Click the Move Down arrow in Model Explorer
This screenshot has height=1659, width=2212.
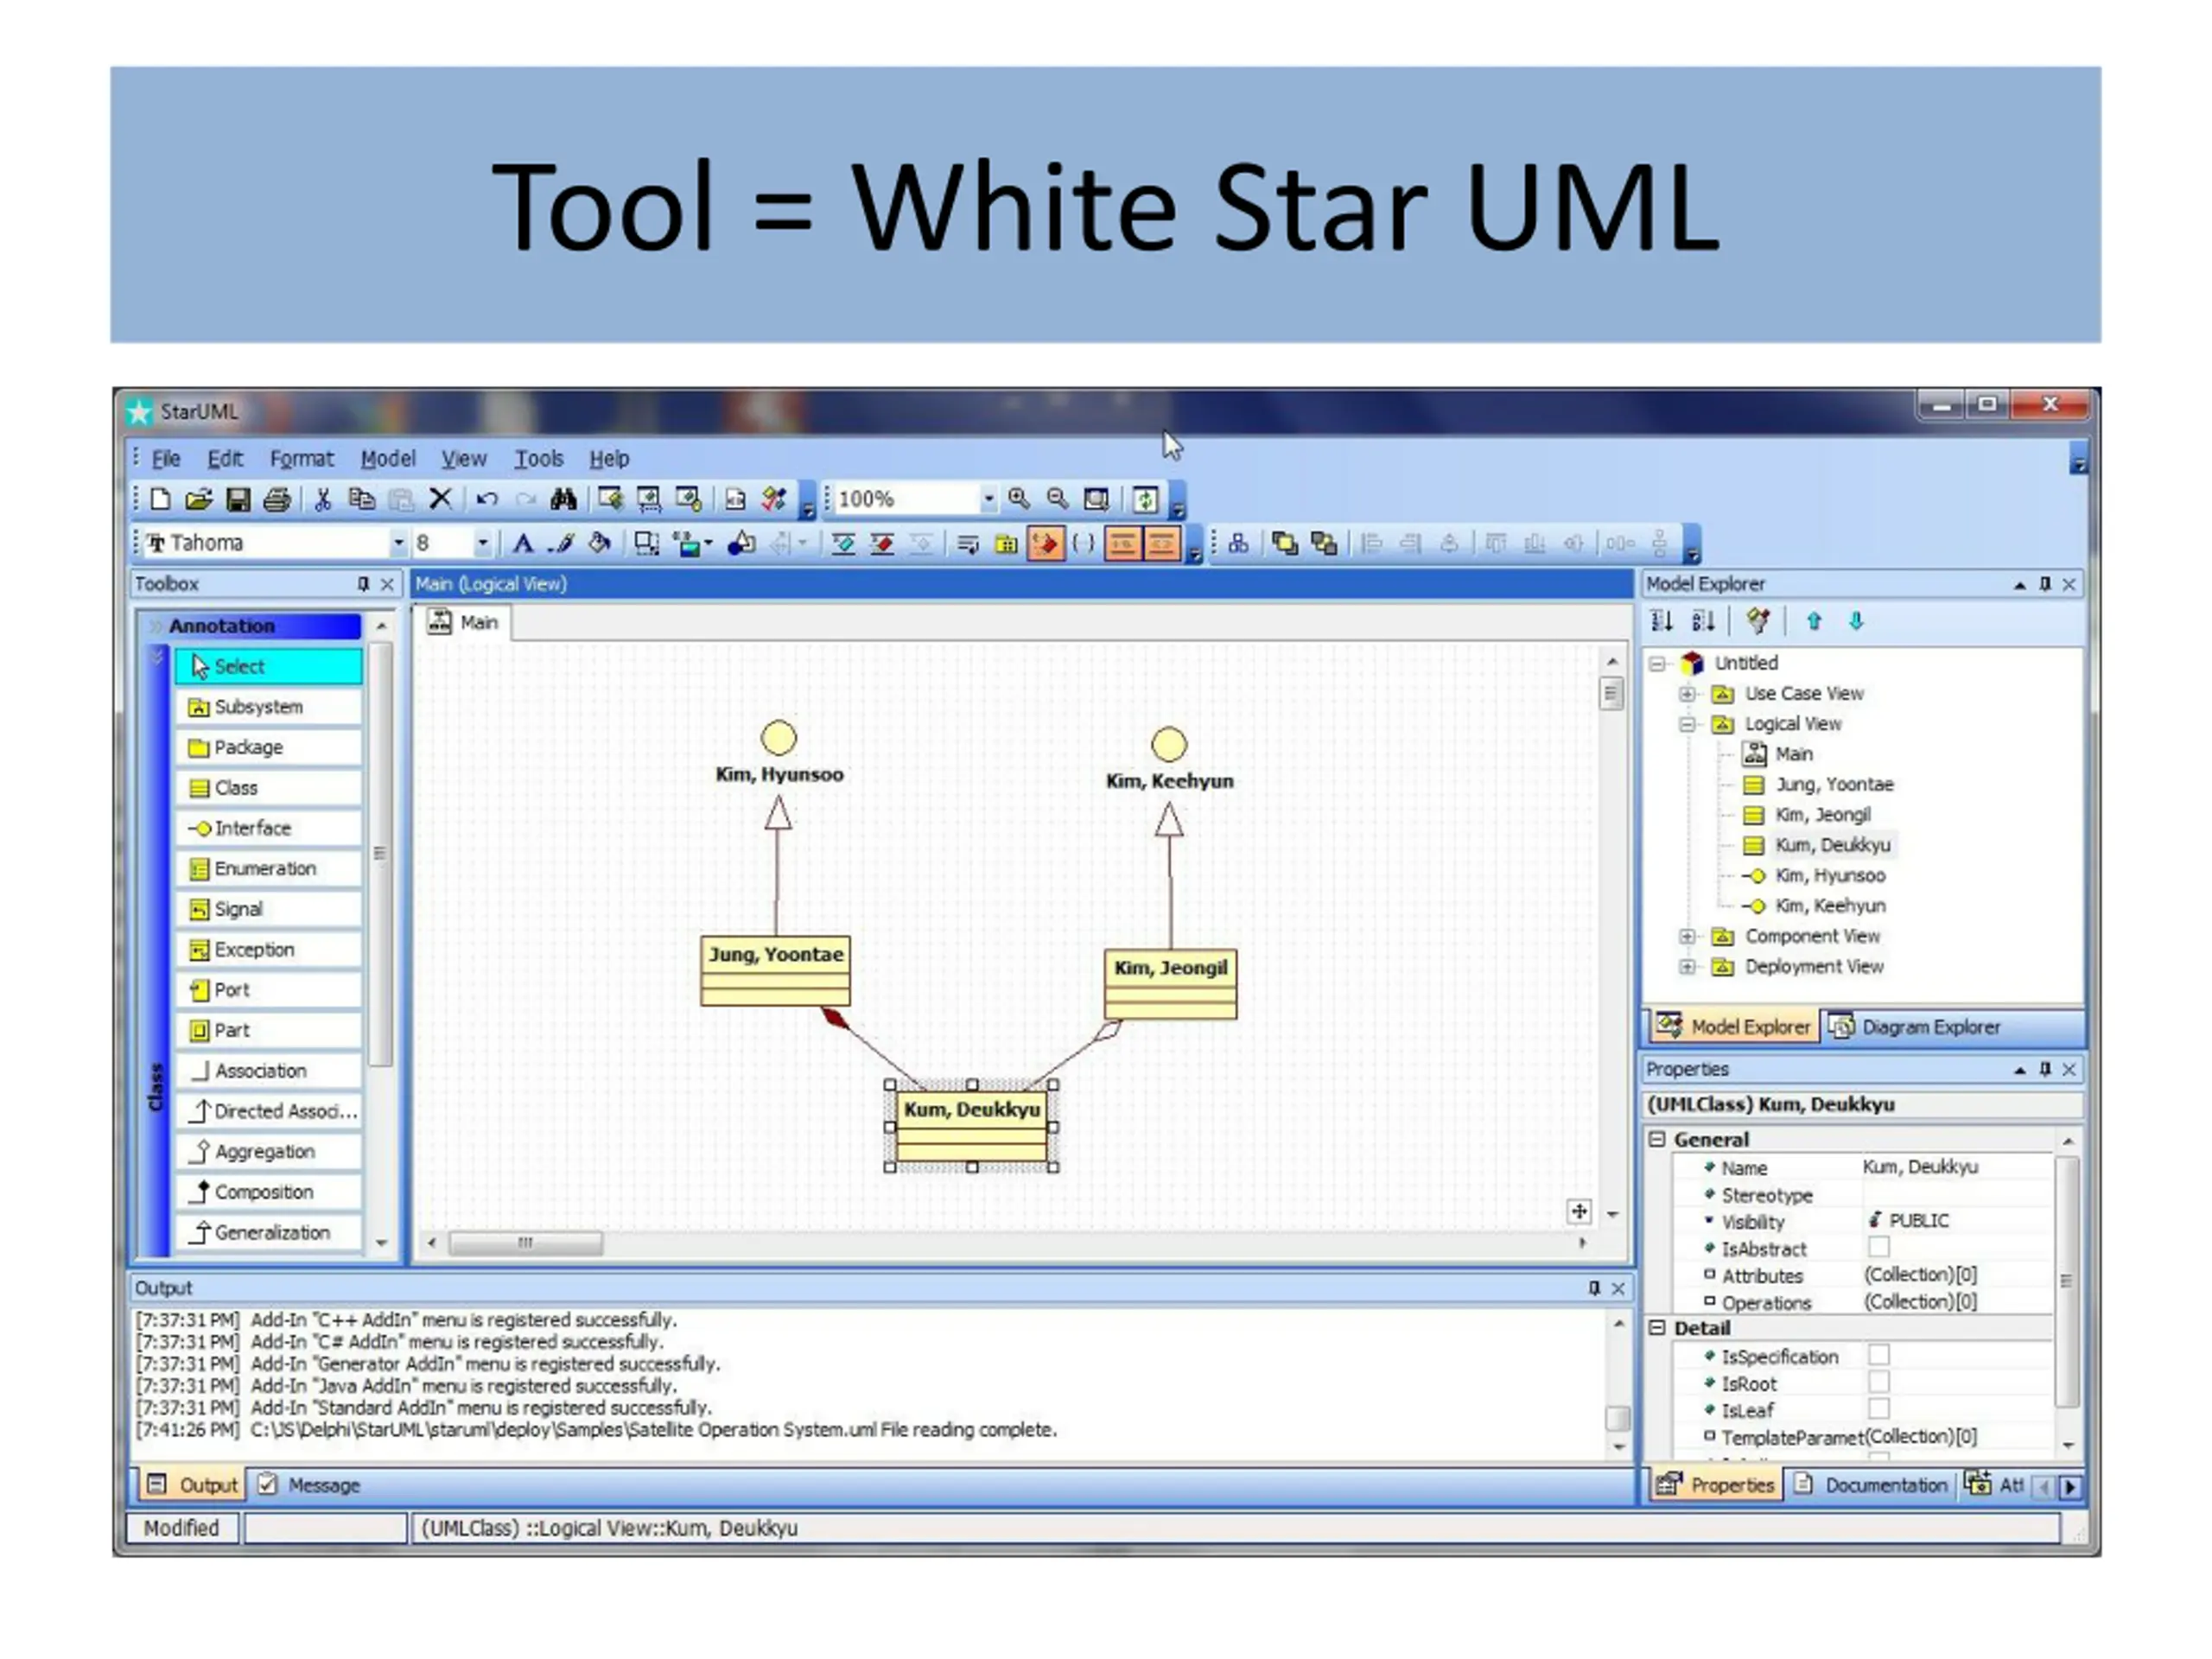click(1856, 621)
